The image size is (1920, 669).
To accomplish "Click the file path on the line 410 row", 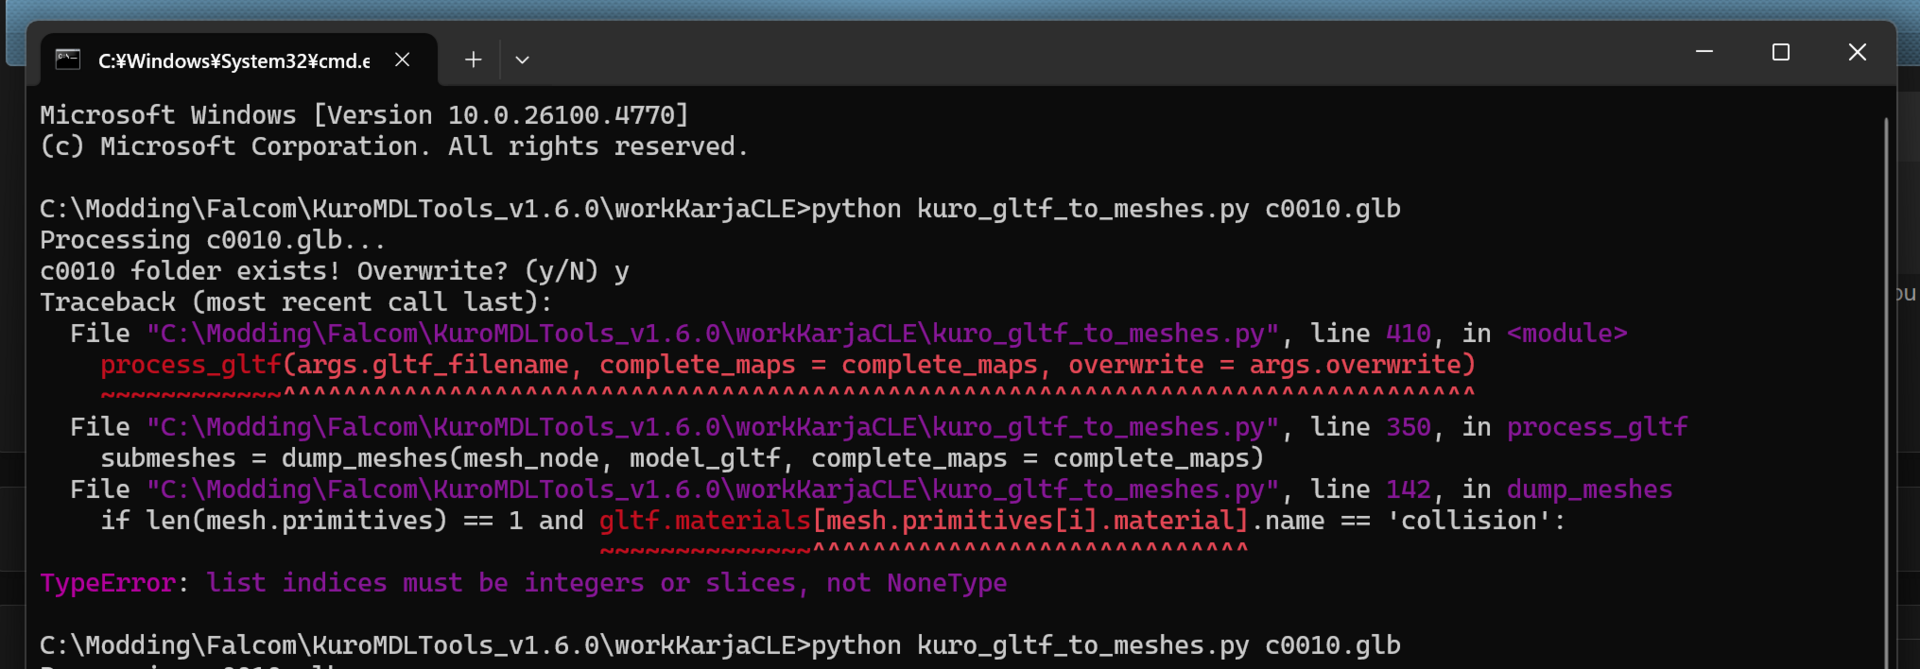I will click(712, 334).
